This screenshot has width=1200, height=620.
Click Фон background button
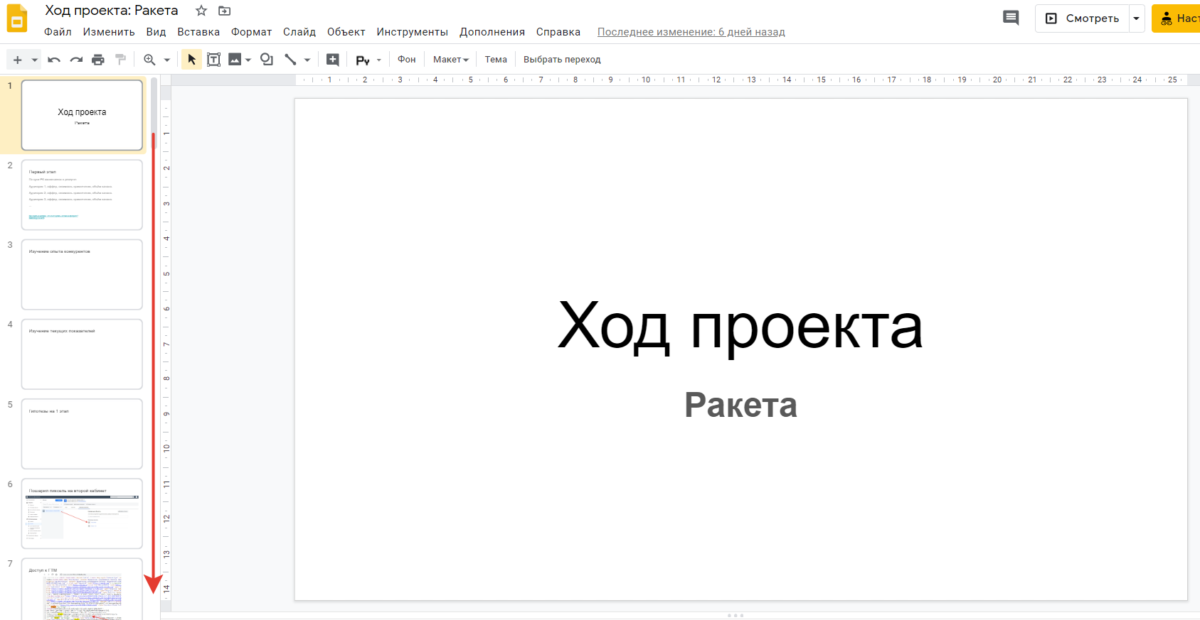[406, 60]
